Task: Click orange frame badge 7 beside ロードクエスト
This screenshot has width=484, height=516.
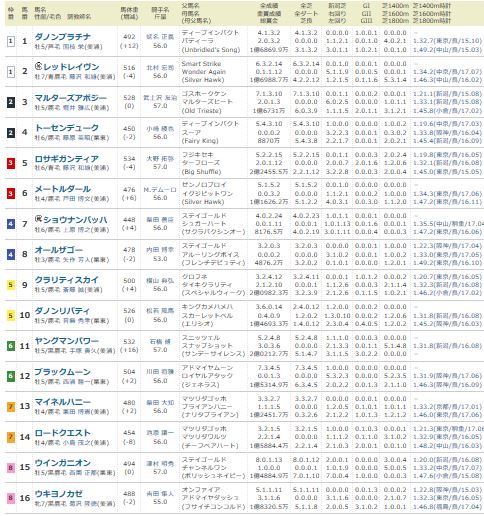Action: pos(11,437)
